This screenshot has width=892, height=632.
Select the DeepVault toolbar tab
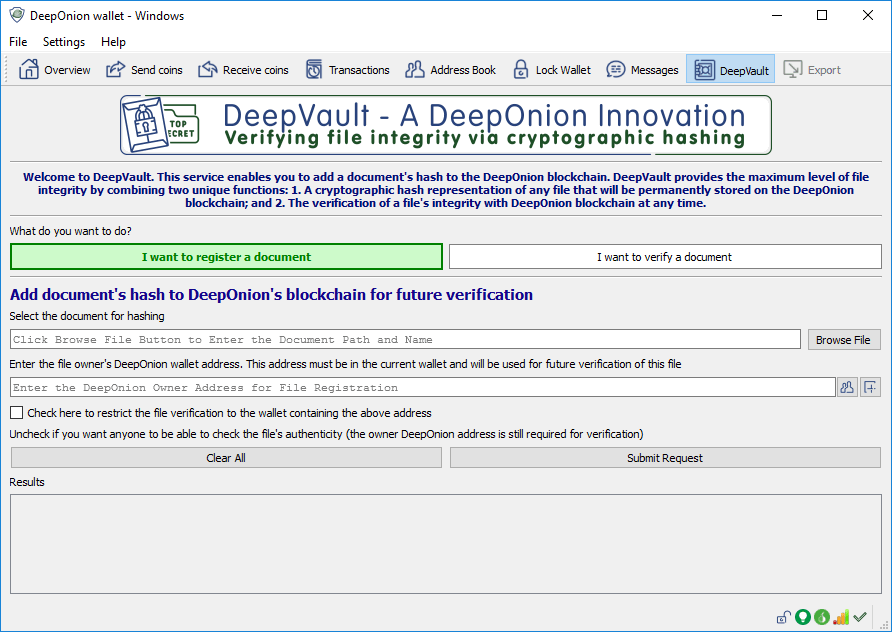[730, 70]
